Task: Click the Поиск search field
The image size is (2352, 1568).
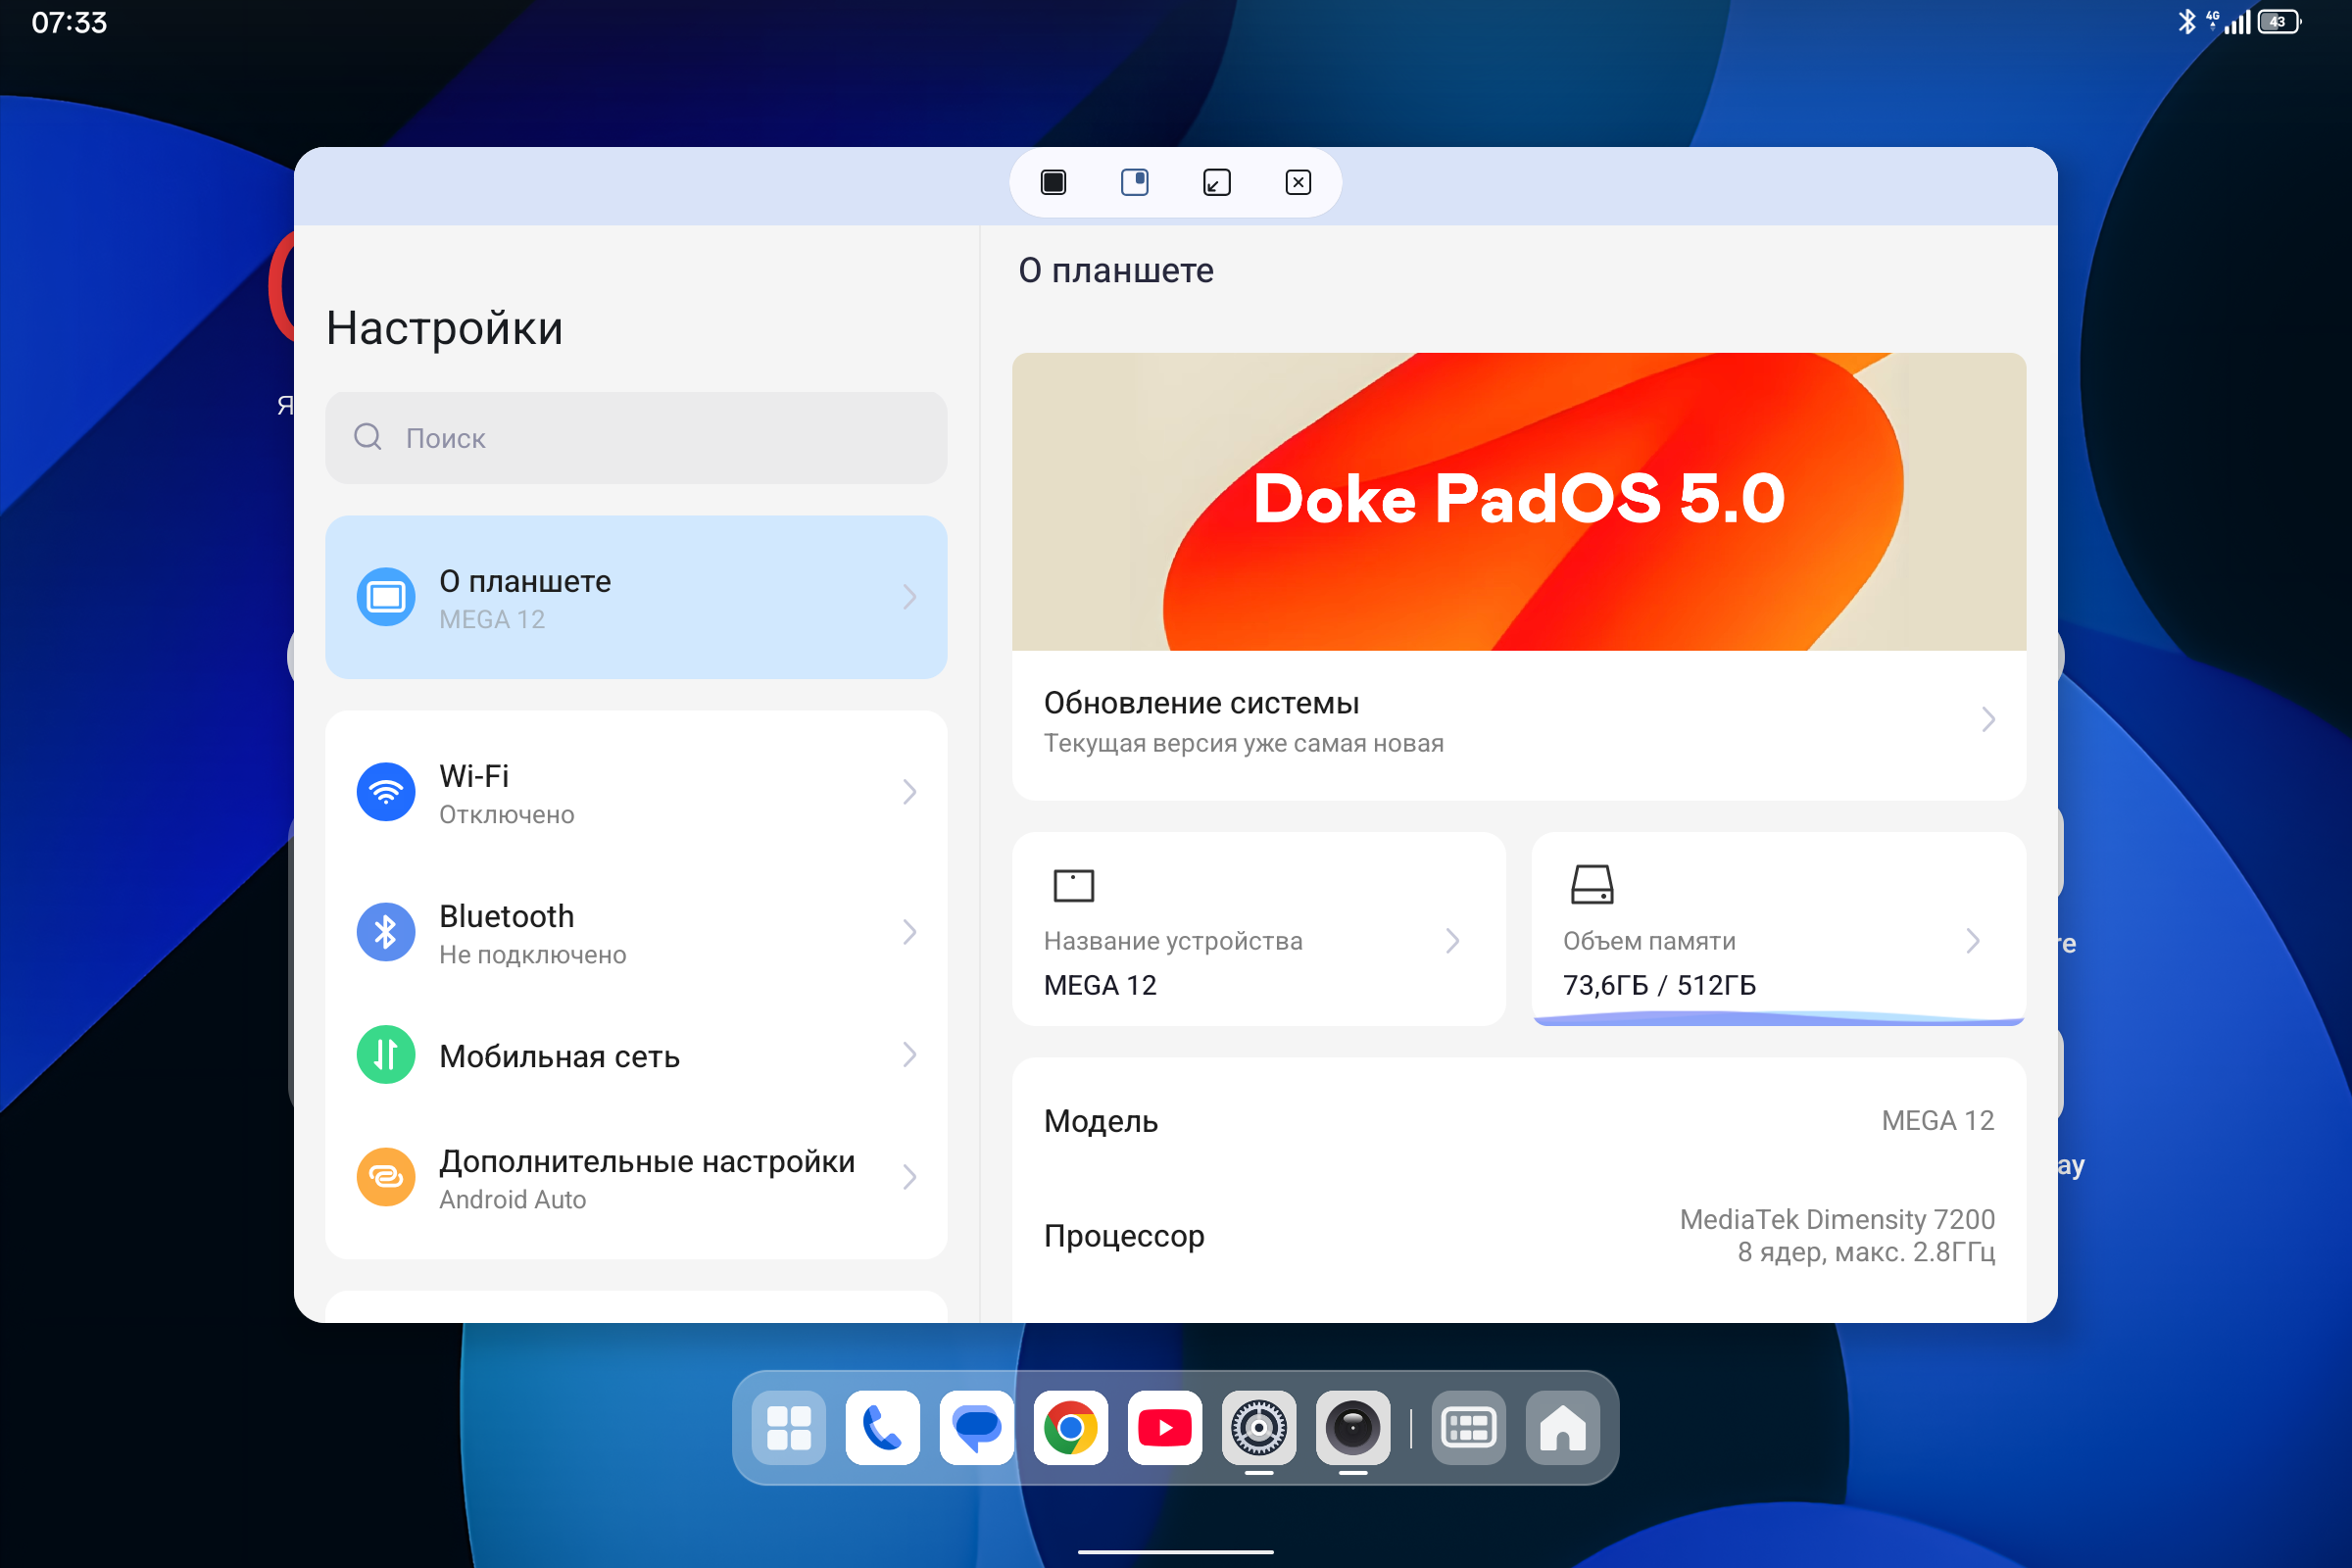Action: click(x=636, y=438)
